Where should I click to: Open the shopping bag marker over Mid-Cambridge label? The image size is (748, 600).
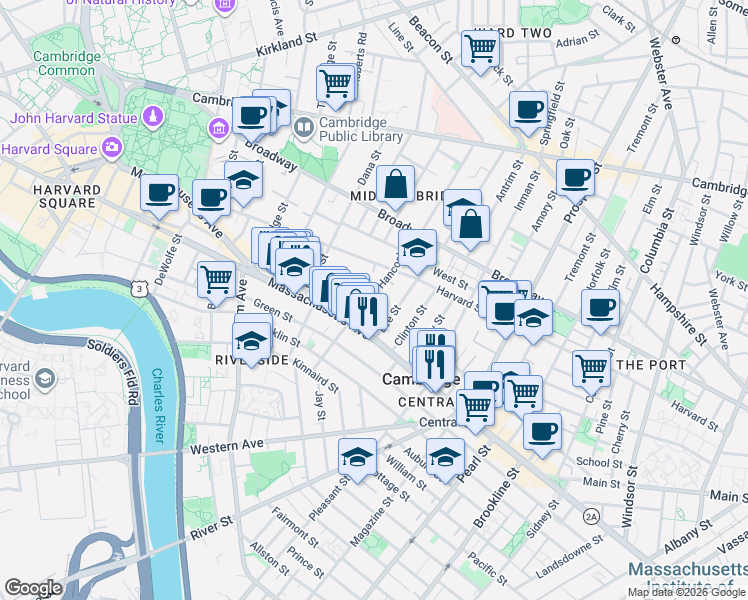click(395, 186)
